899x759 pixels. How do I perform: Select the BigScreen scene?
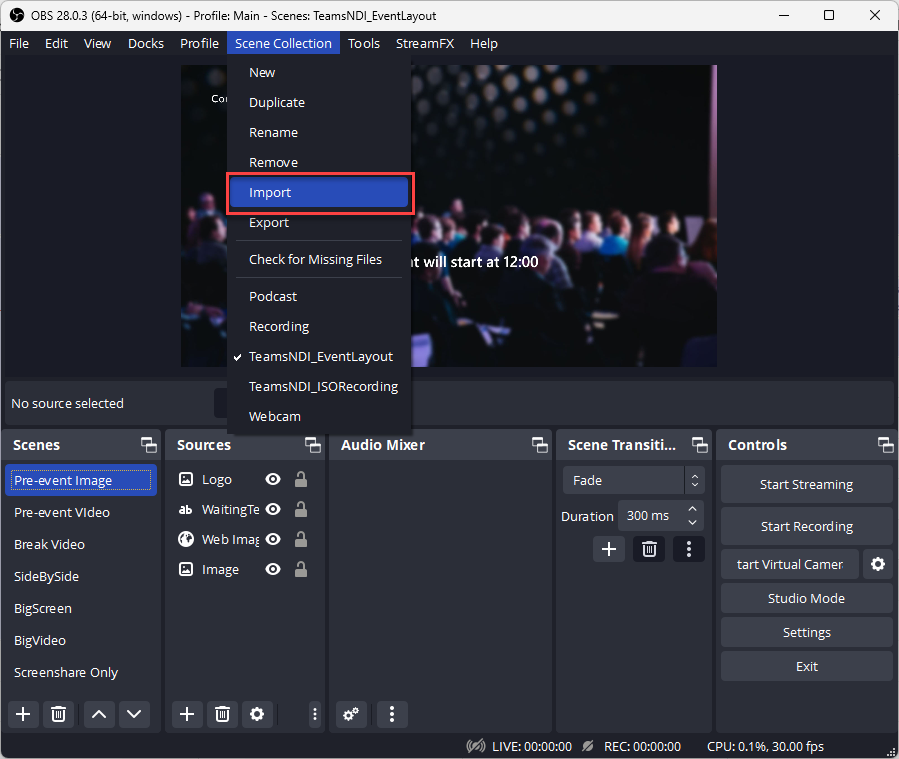[81, 608]
